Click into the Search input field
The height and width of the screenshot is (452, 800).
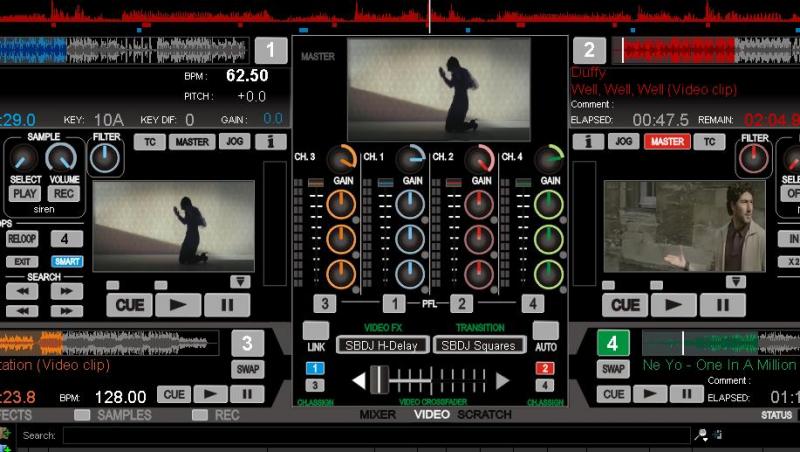[x=377, y=436]
